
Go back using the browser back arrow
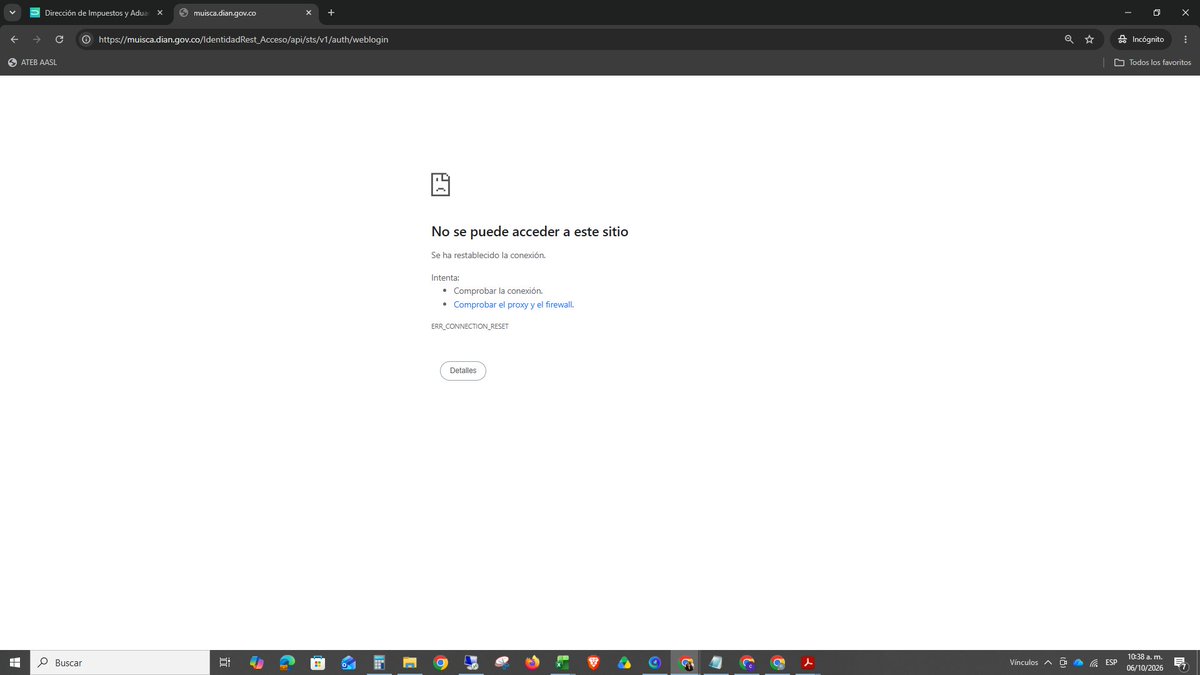tap(14, 39)
